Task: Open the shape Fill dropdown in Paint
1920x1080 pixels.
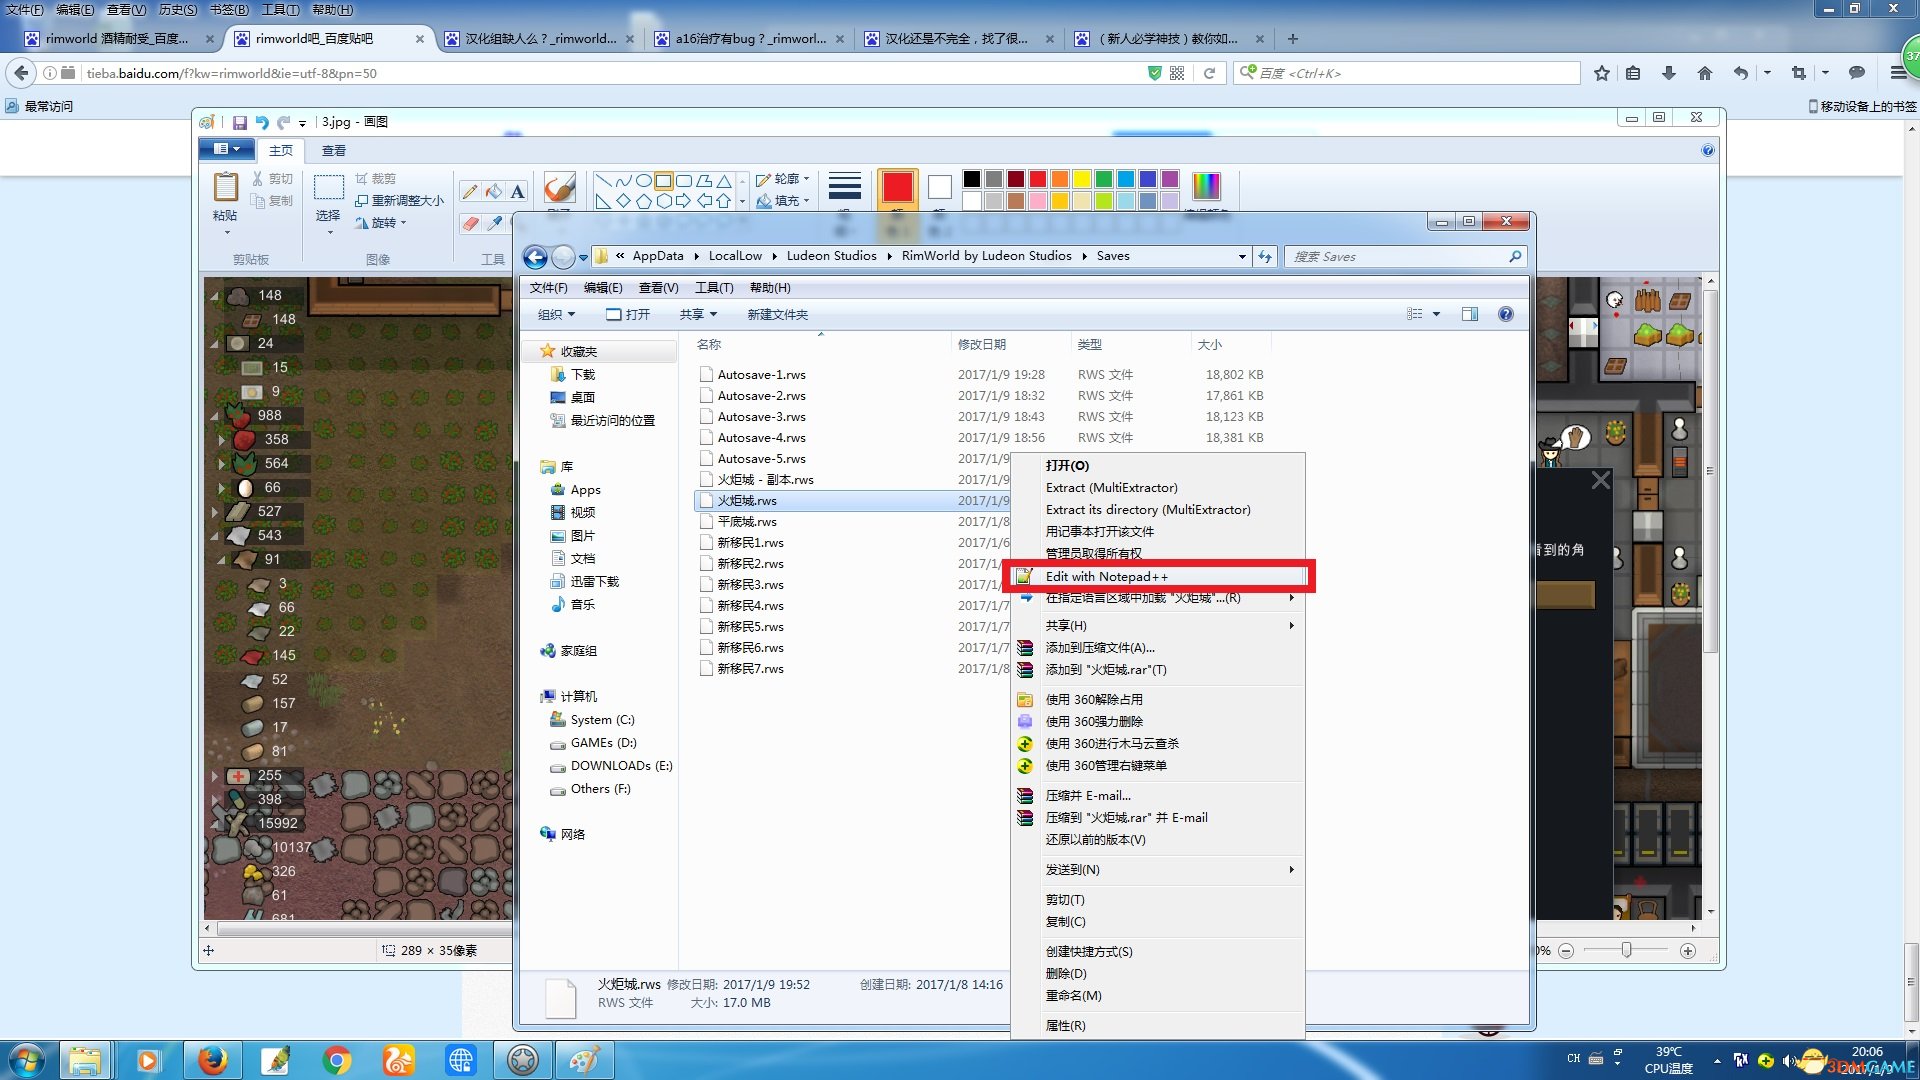Action: (783, 201)
